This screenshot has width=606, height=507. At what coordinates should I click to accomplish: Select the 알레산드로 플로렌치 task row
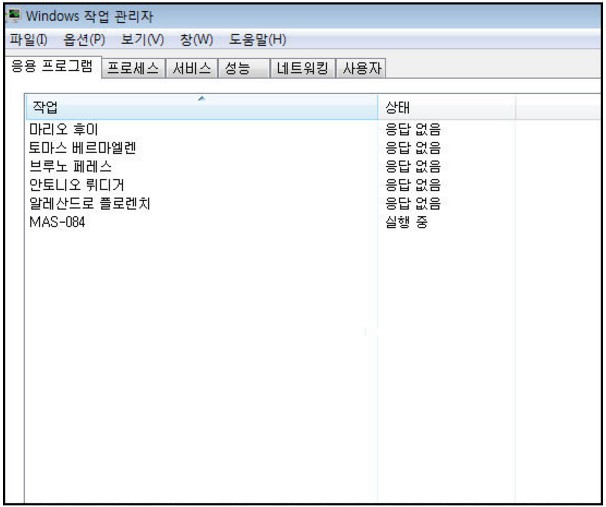point(90,203)
